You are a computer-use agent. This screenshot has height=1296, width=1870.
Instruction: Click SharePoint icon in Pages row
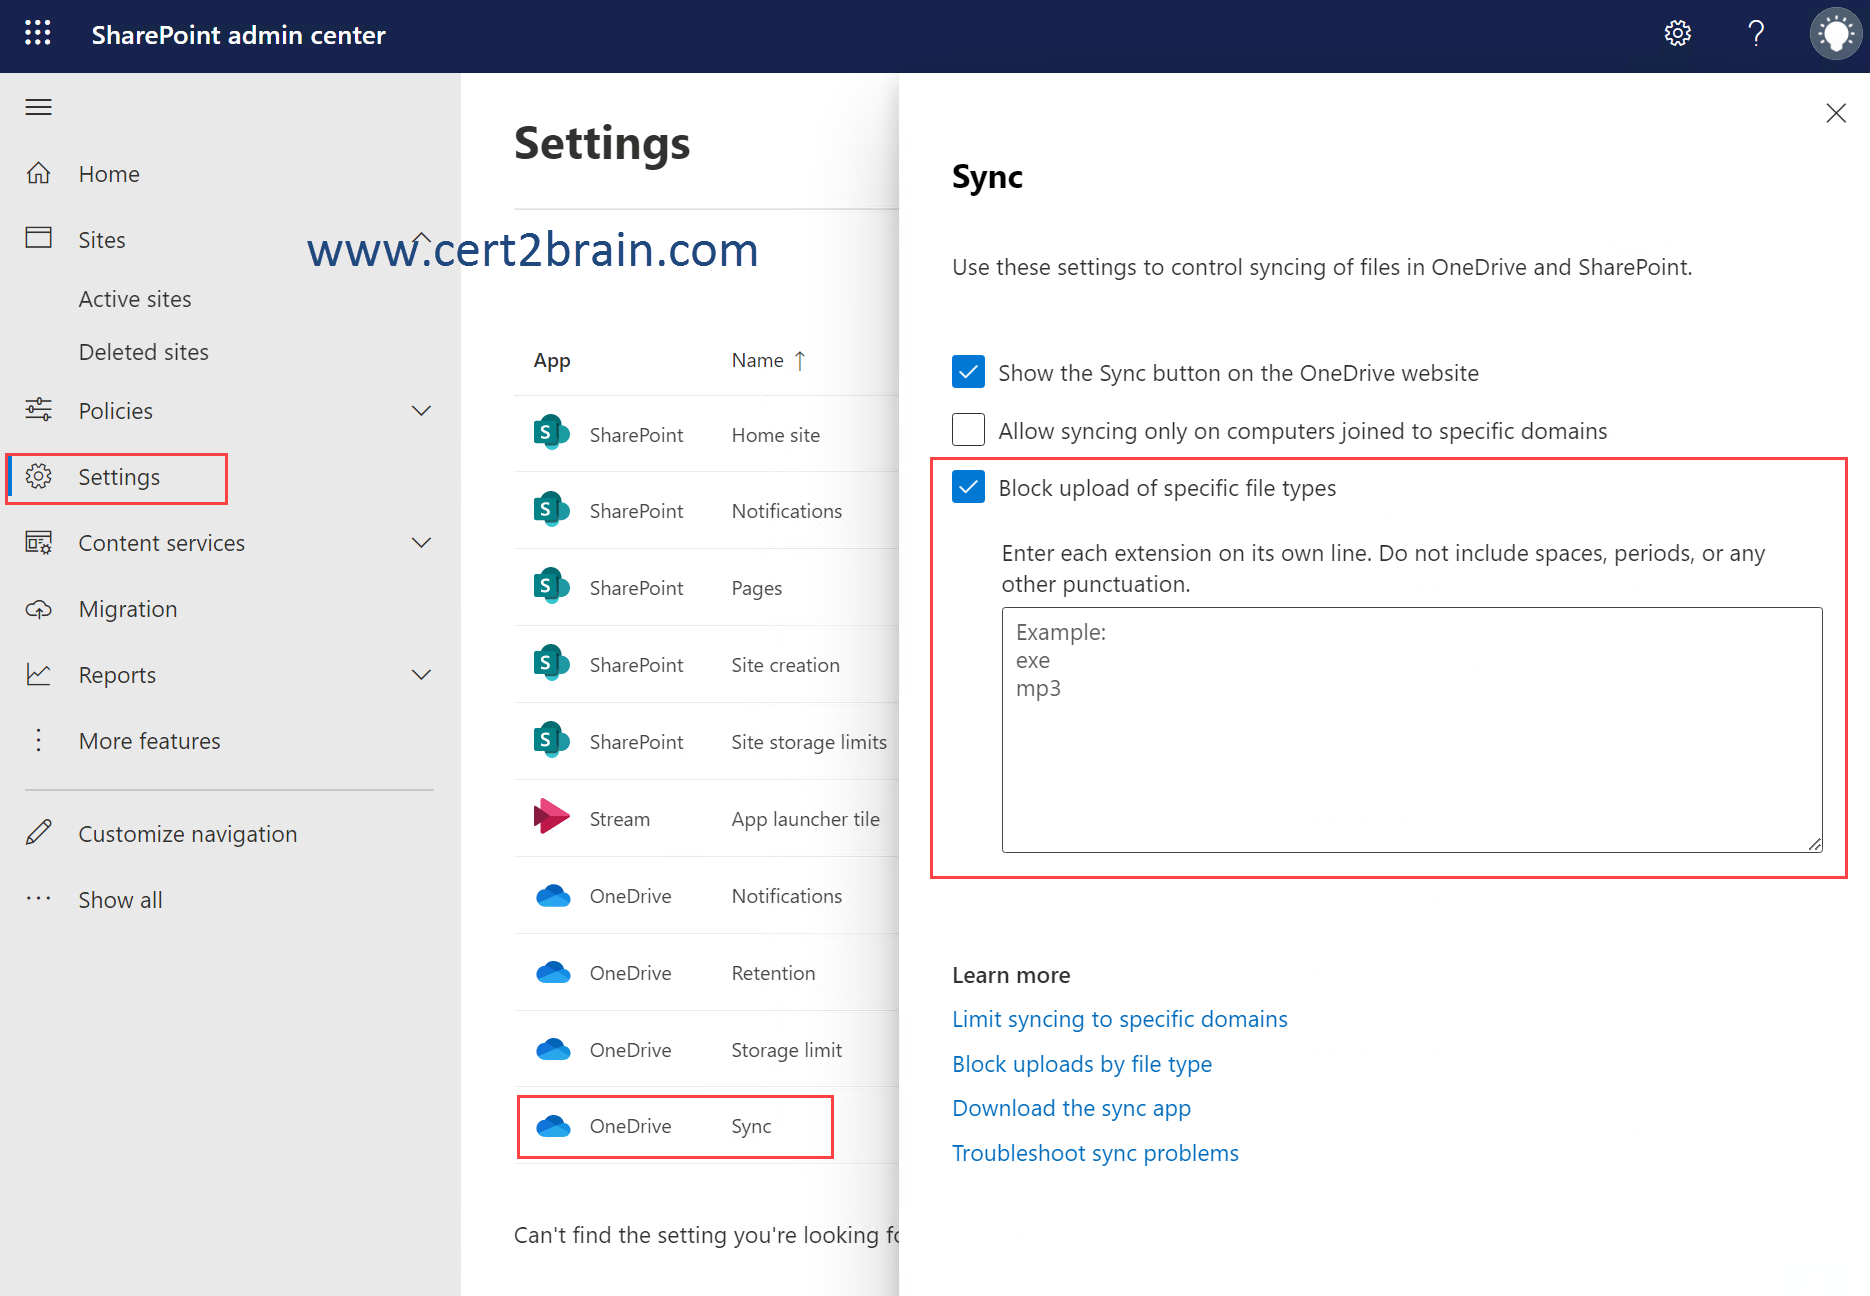(x=551, y=586)
